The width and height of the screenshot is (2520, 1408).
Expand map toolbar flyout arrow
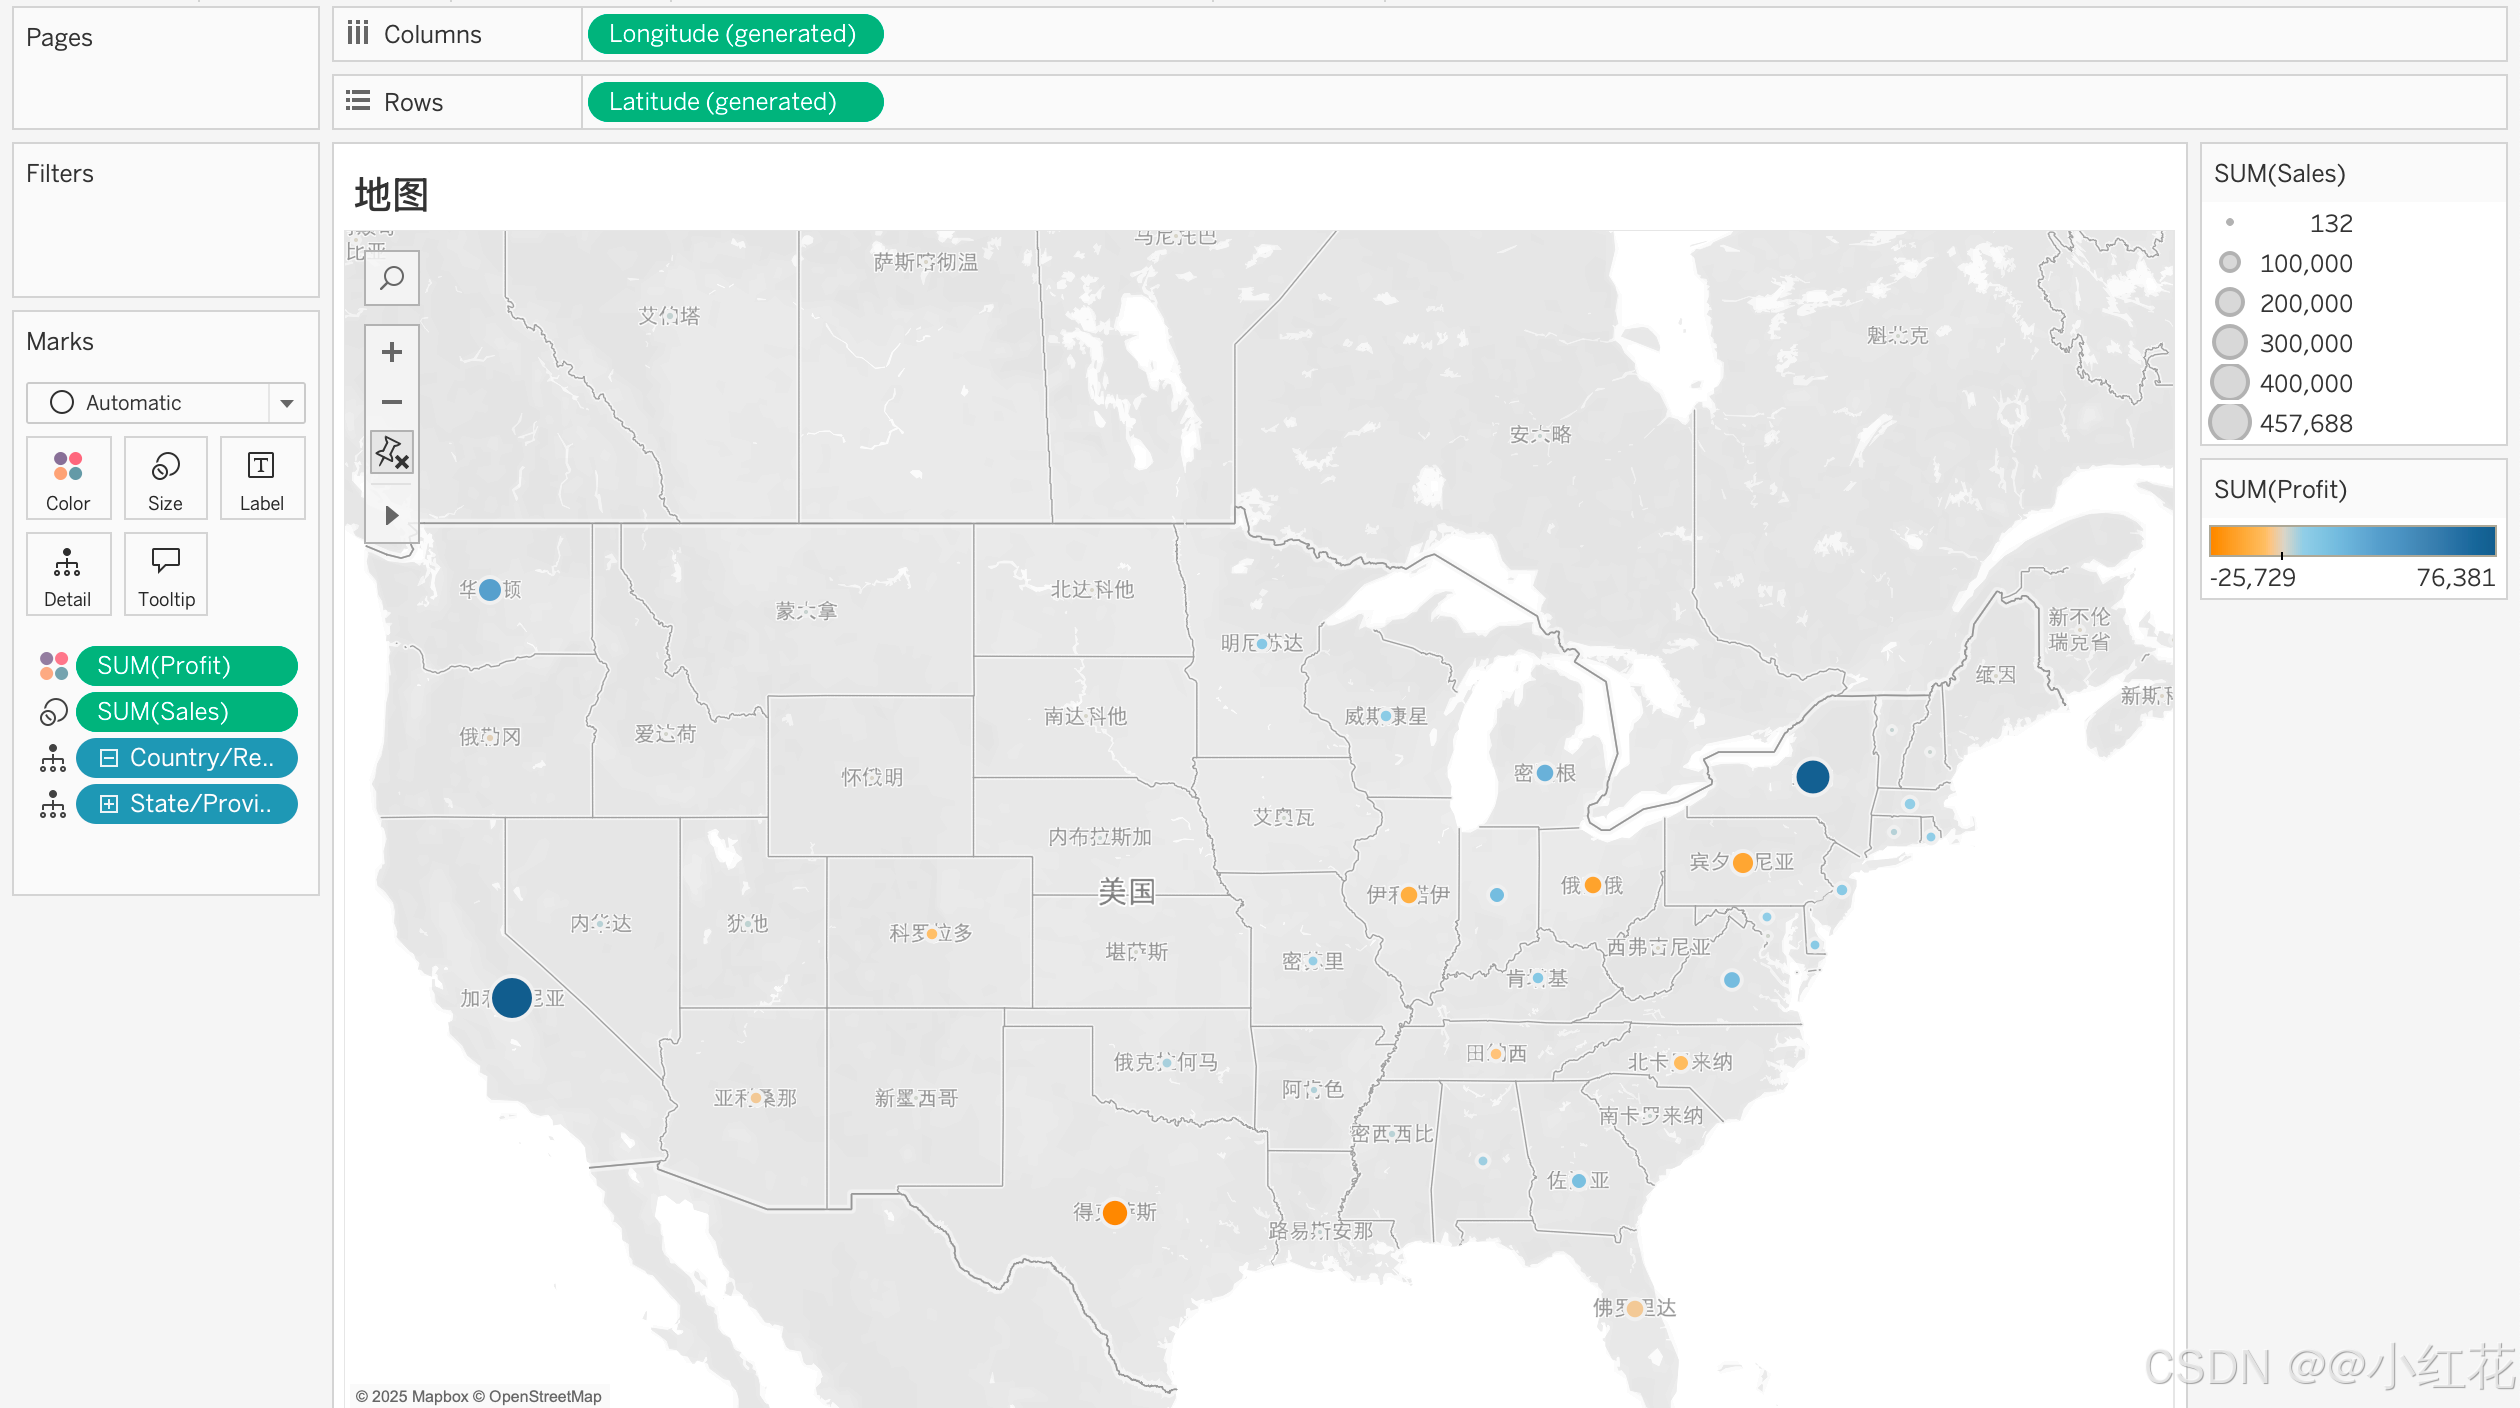392,516
